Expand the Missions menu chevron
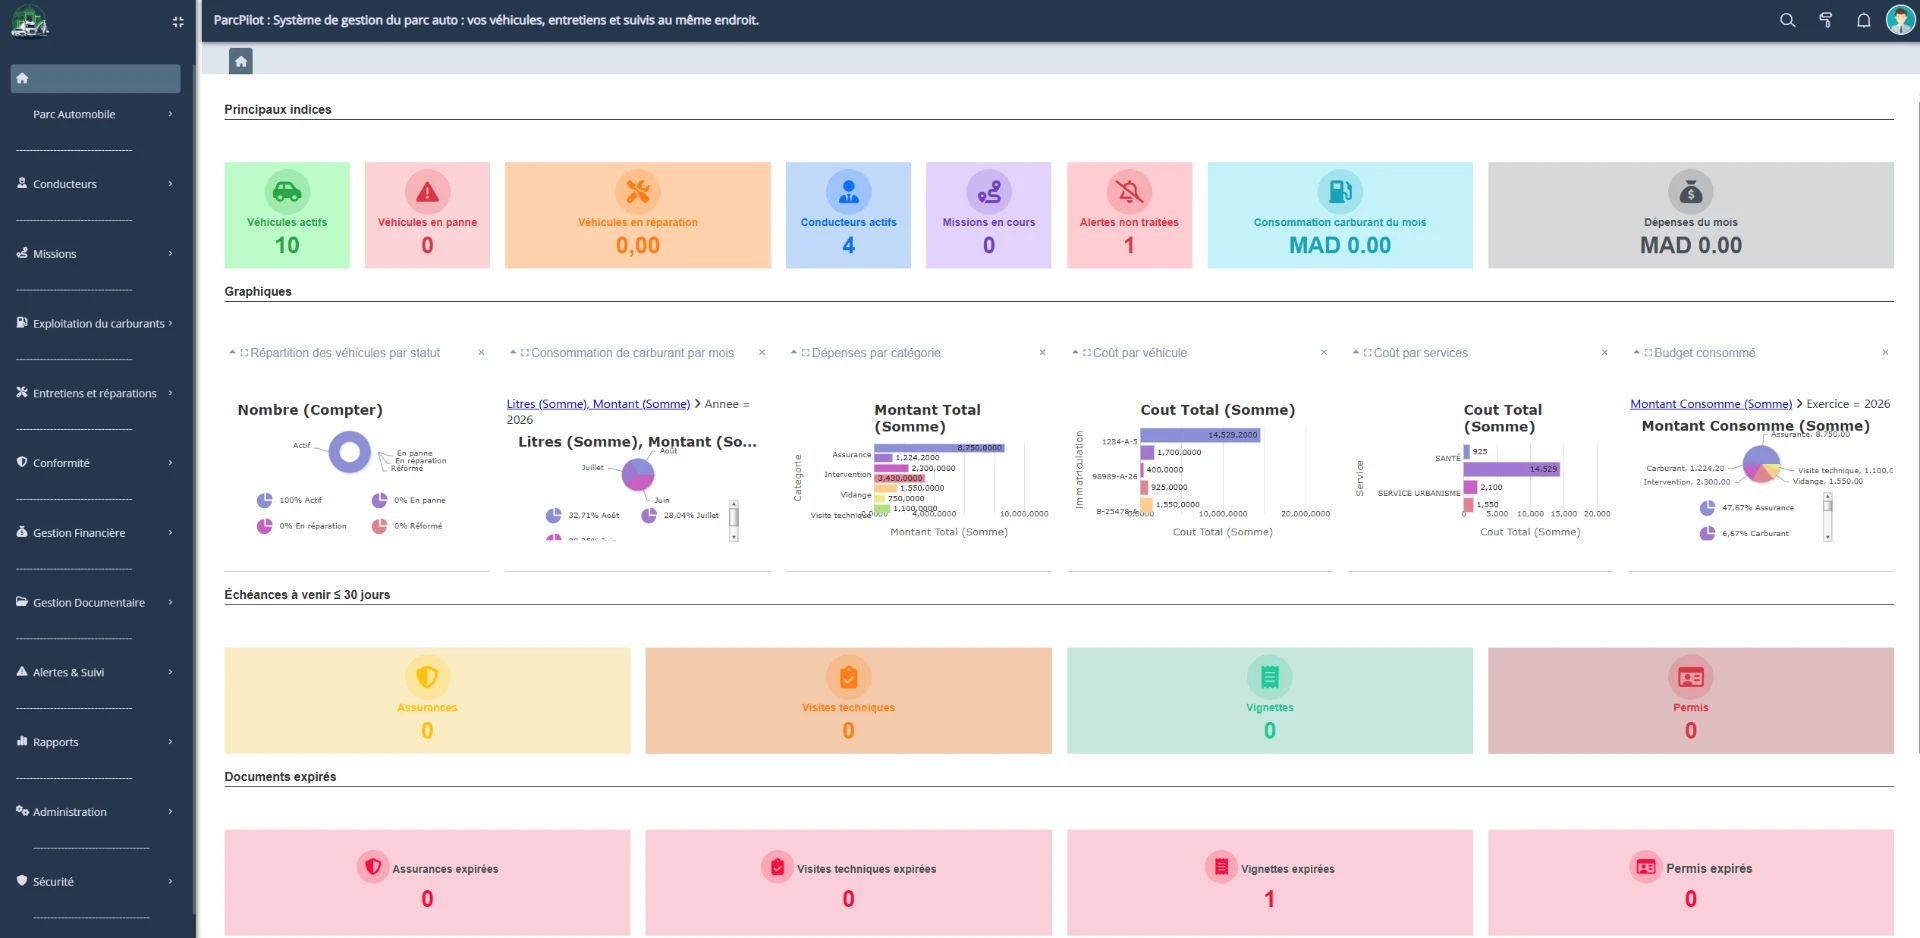1920x938 pixels. [x=170, y=254]
